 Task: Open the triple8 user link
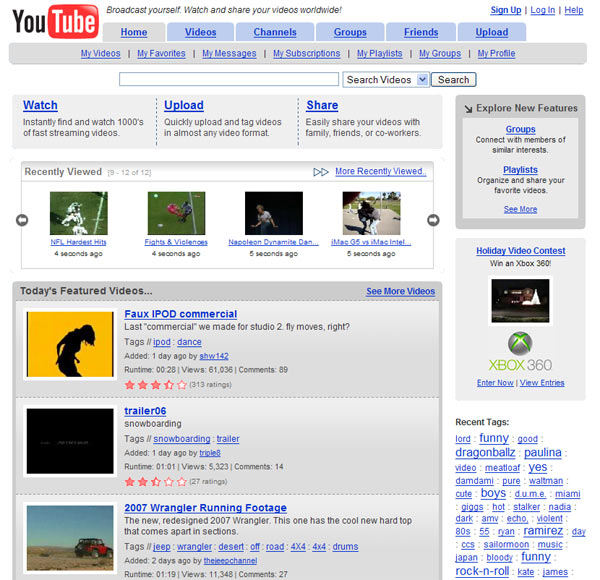210,453
